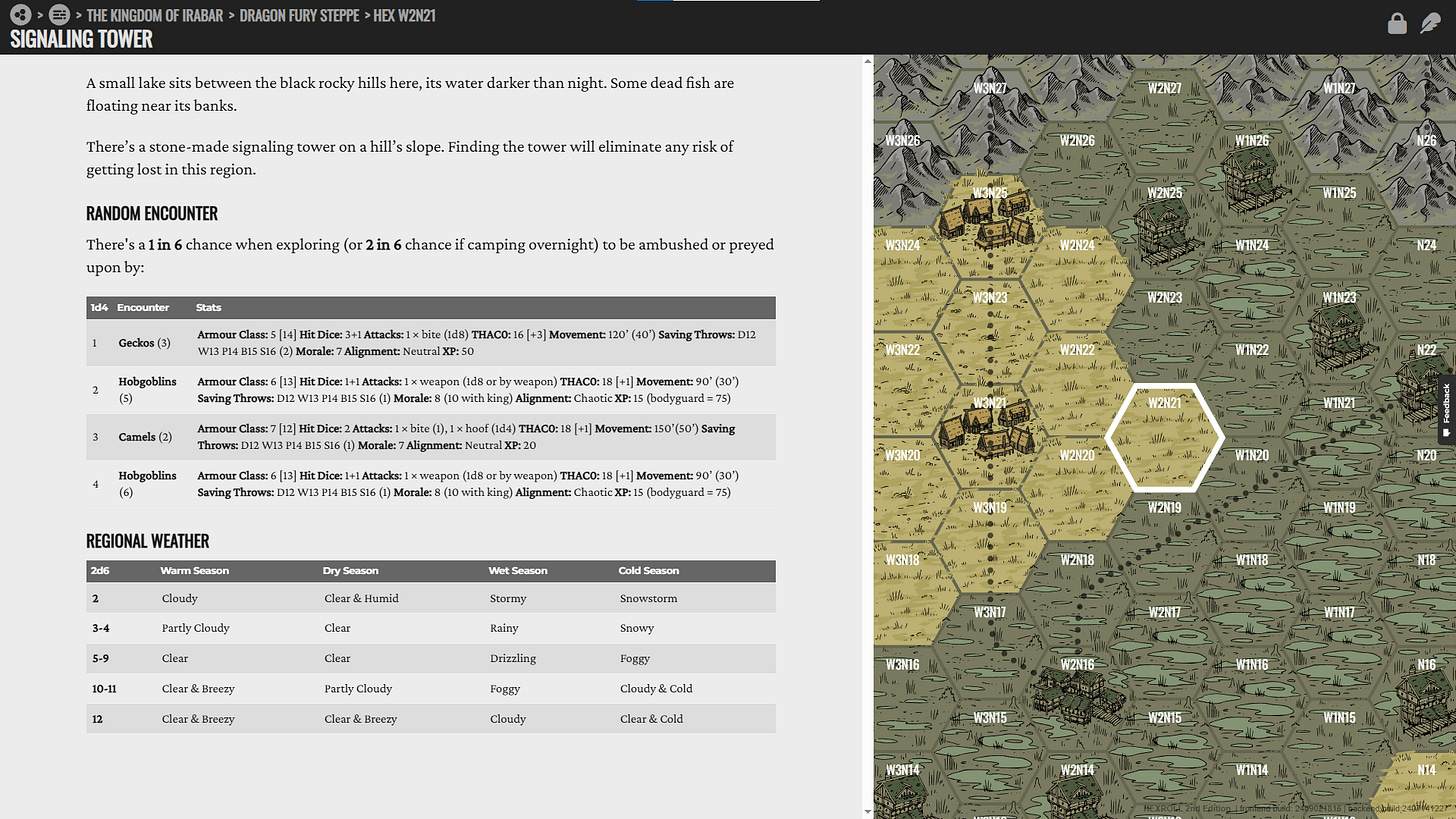1456x819 pixels.
Task: Click the Warm Season column header
Action: pyautogui.click(x=194, y=571)
